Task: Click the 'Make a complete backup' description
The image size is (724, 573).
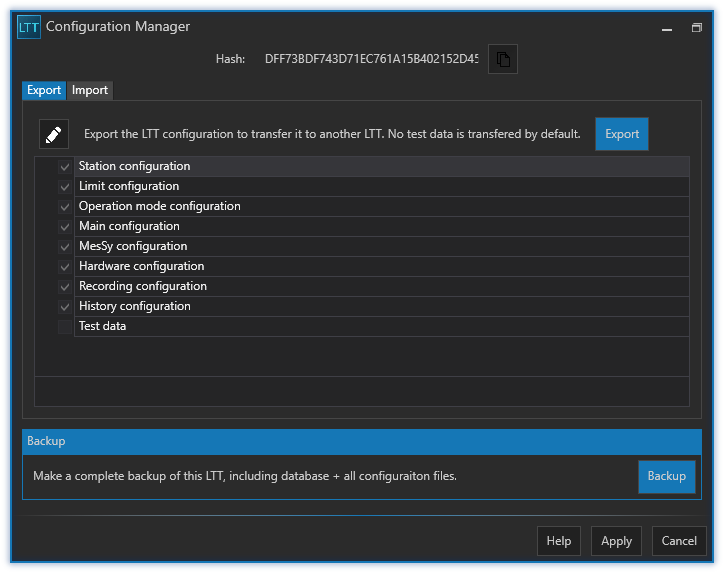Action: 245,476
